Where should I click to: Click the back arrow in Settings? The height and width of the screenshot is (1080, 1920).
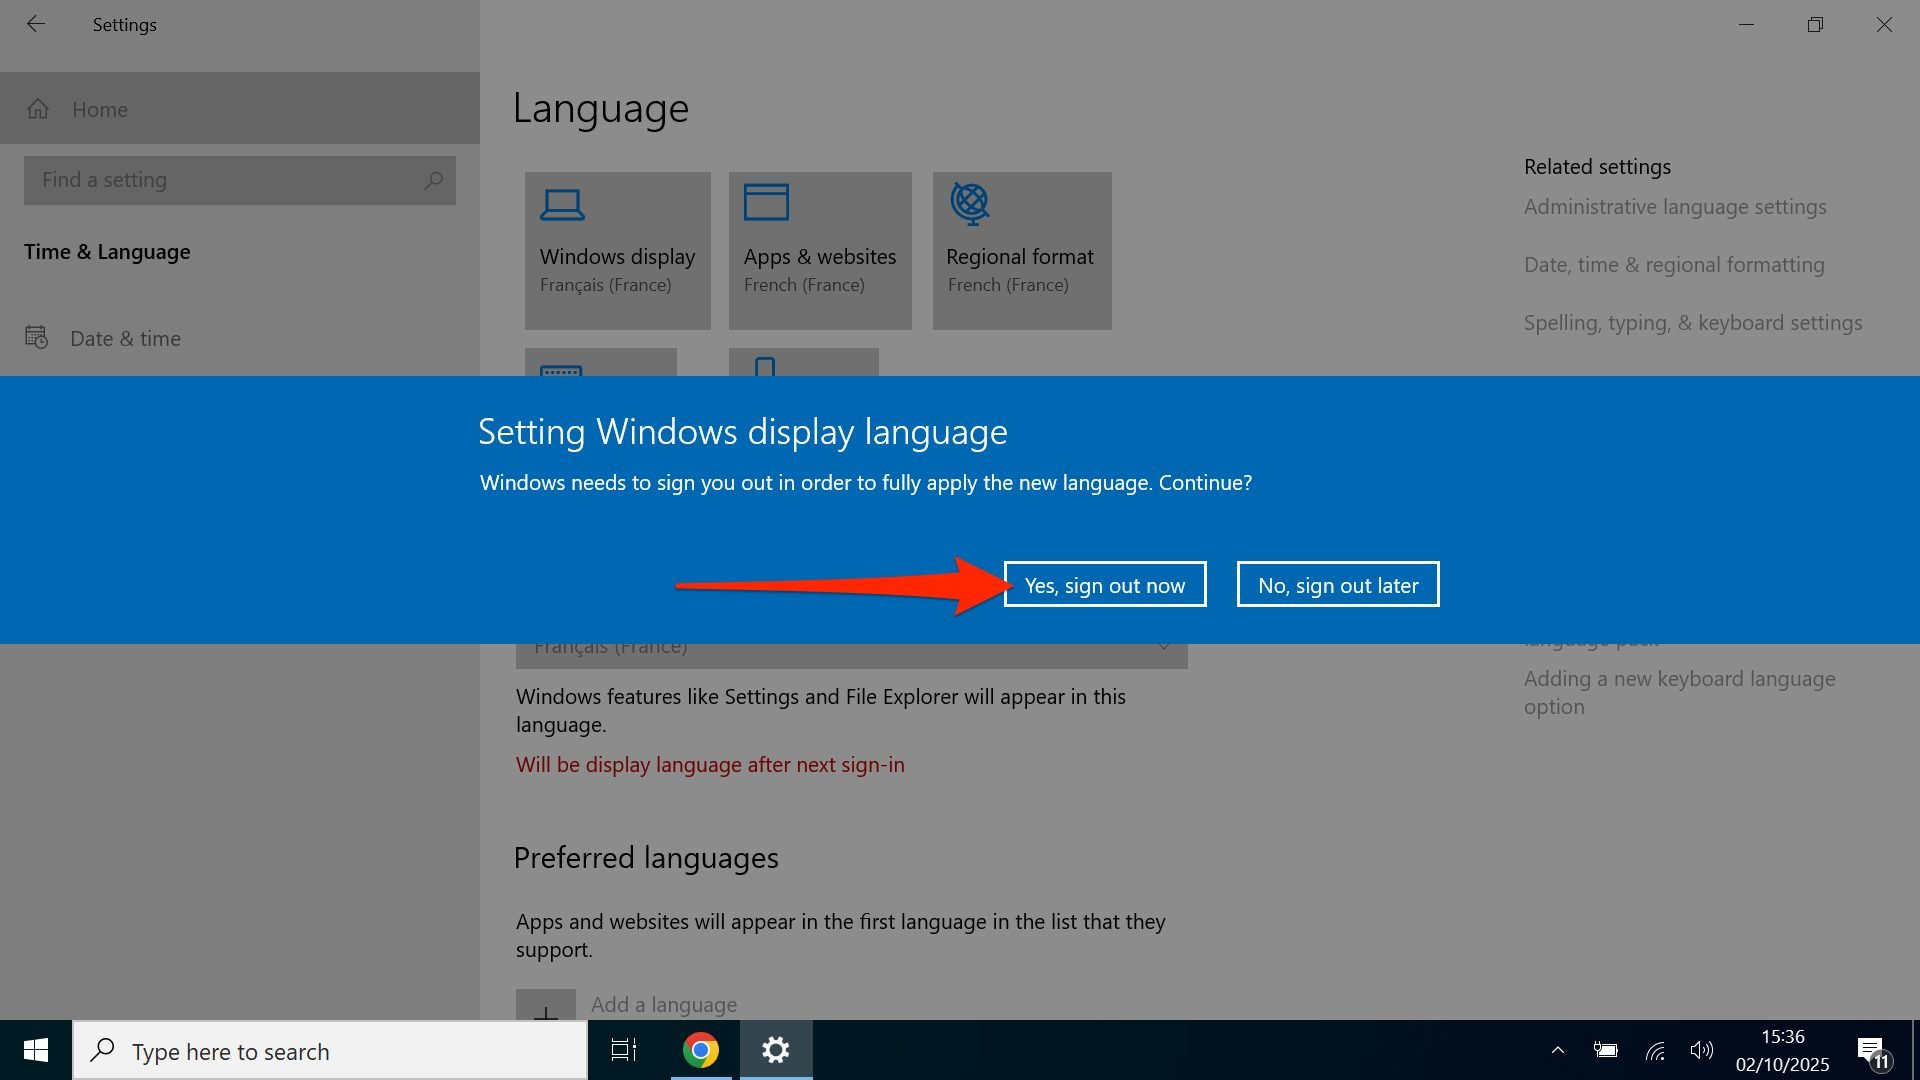pos(36,24)
